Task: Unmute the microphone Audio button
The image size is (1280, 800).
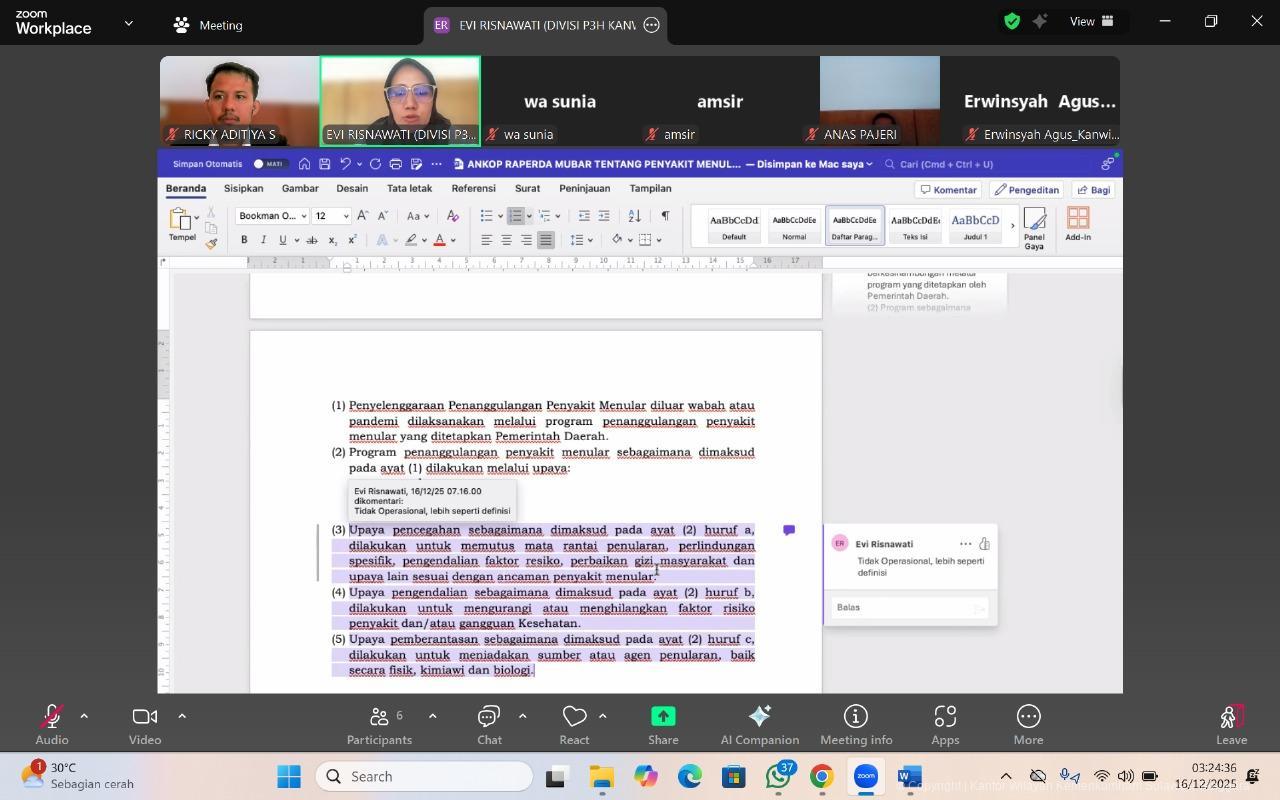Action: (x=51, y=724)
